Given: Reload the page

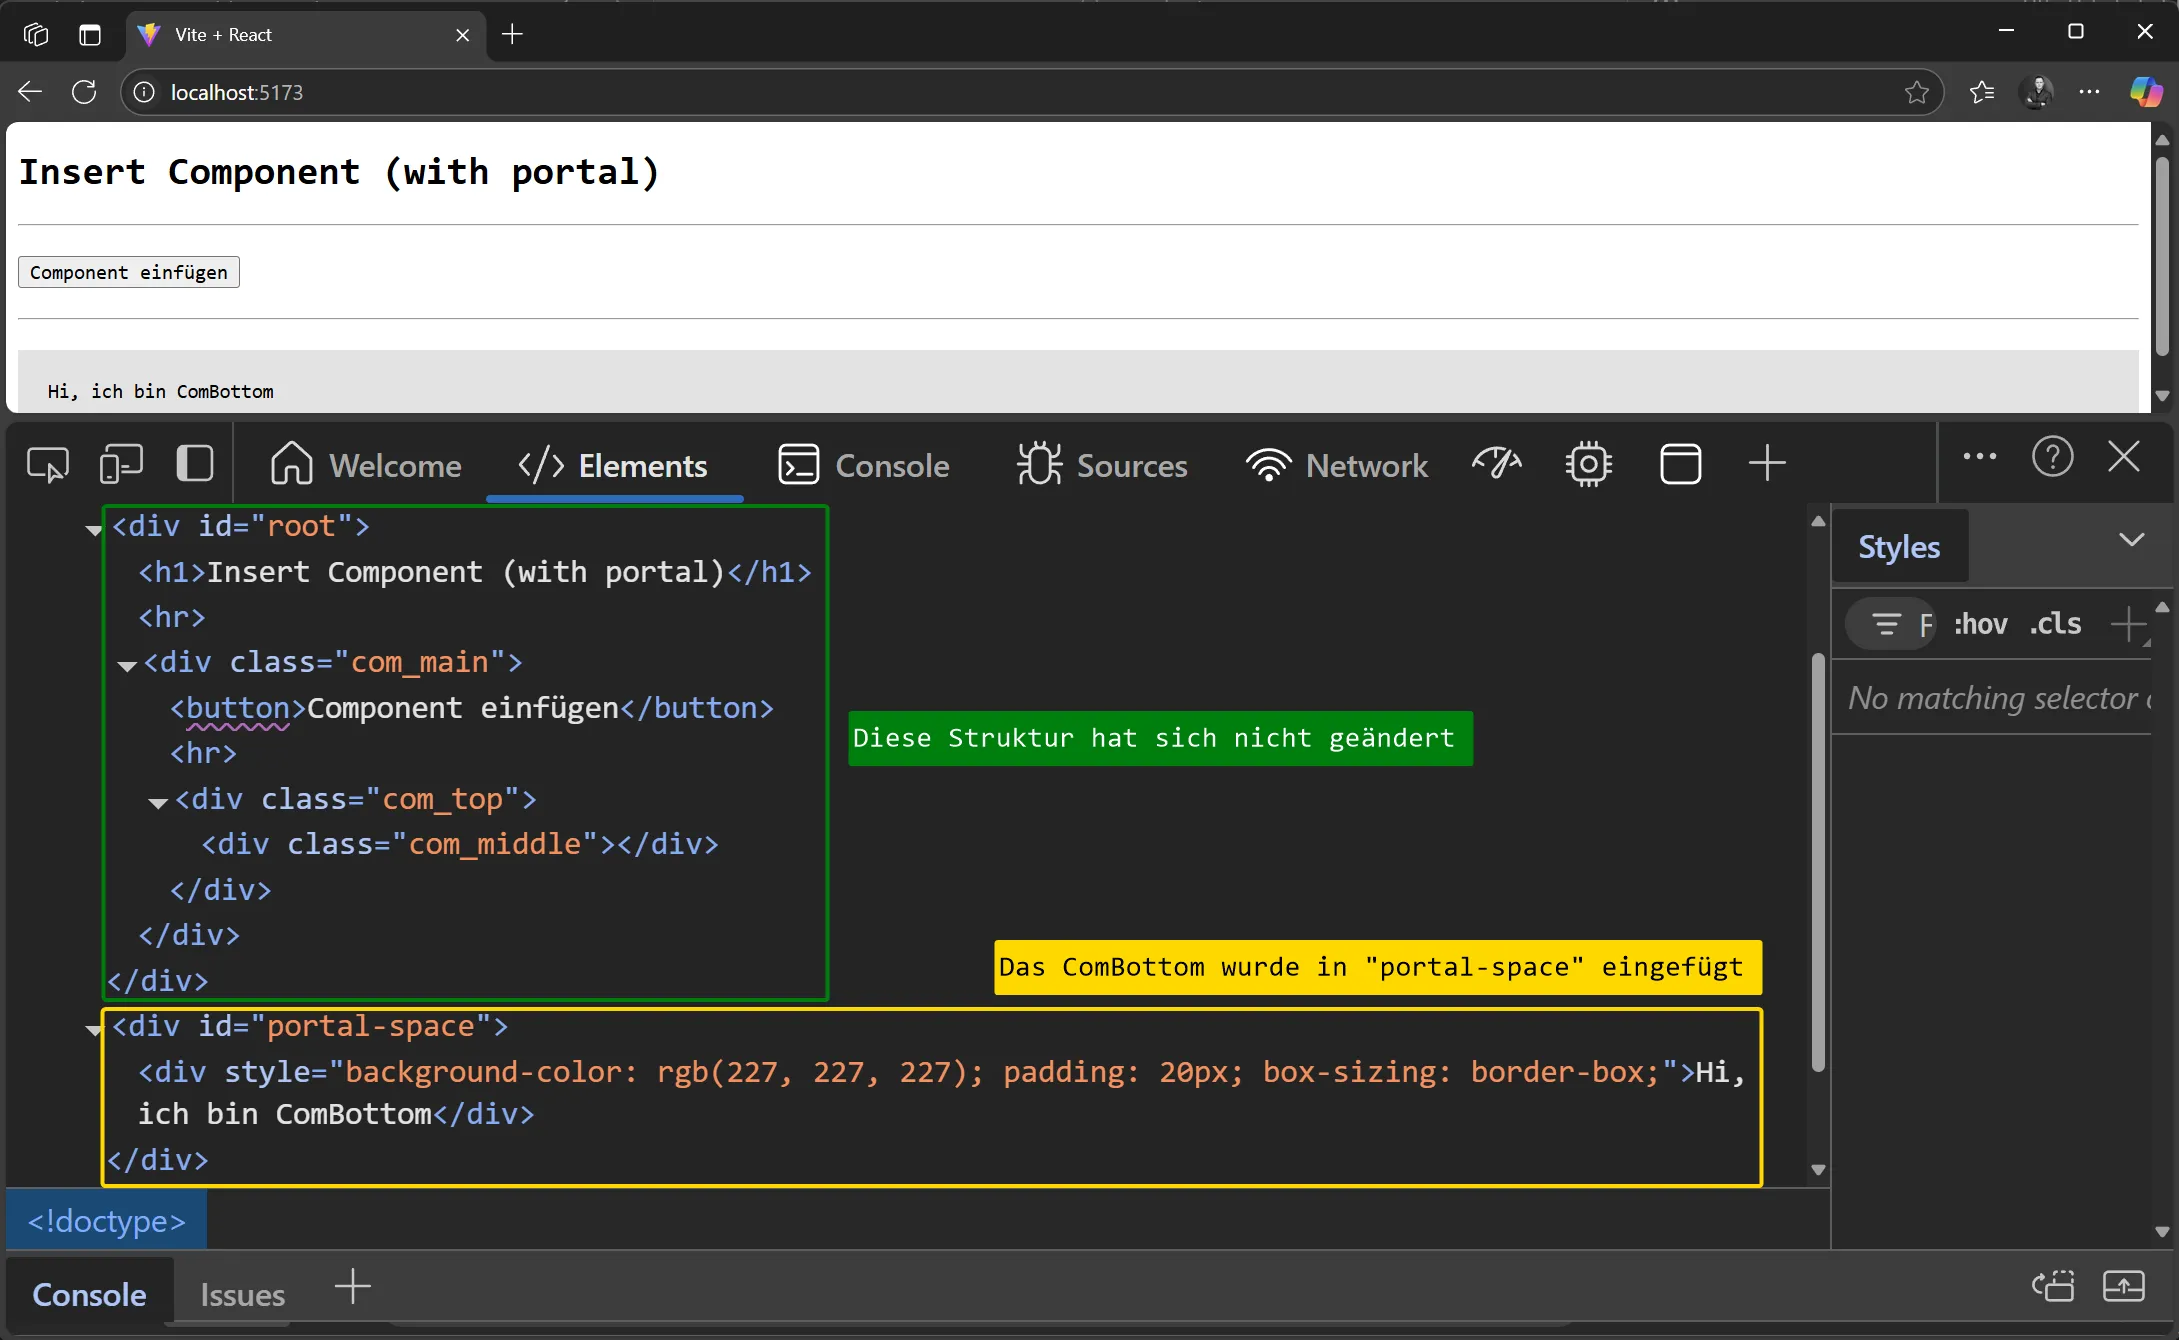Looking at the screenshot, I should point(84,92).
